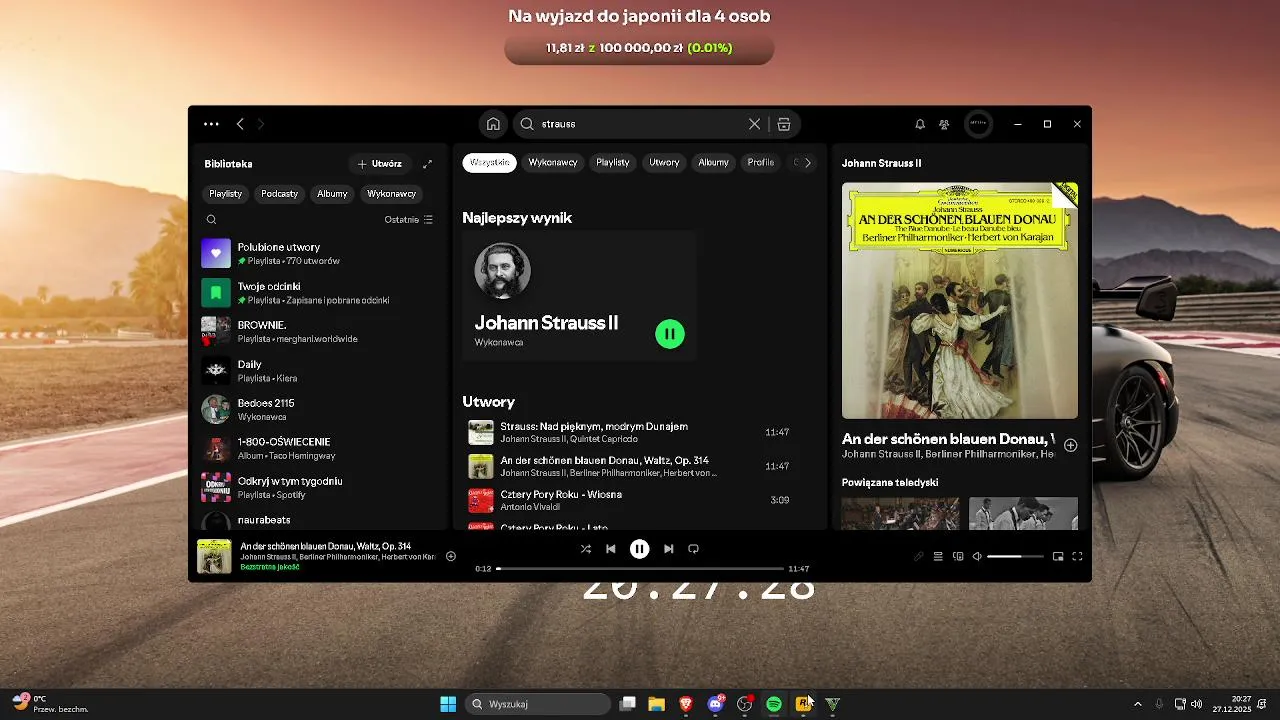The height and width of the screenshot is (720, 1280).
Task: Open the lyrics microphone icon
Action: click(919, 557)
